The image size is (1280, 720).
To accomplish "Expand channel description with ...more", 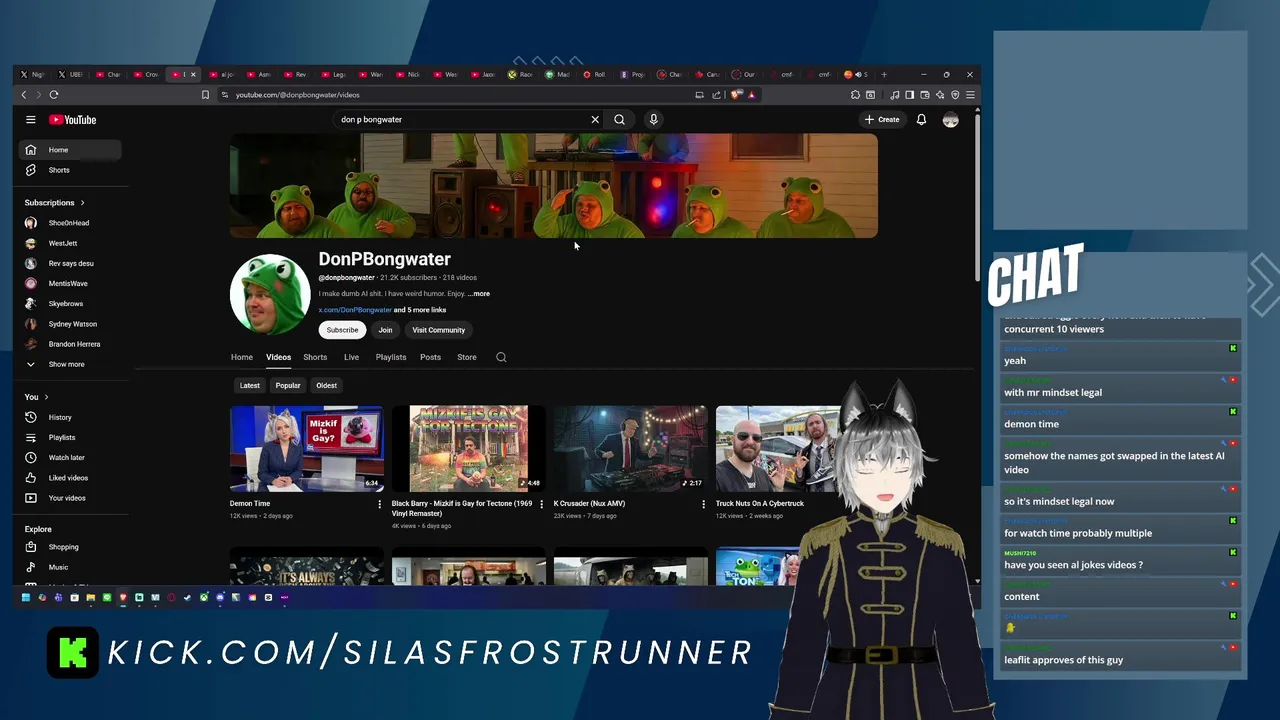I will click(479, 294).
